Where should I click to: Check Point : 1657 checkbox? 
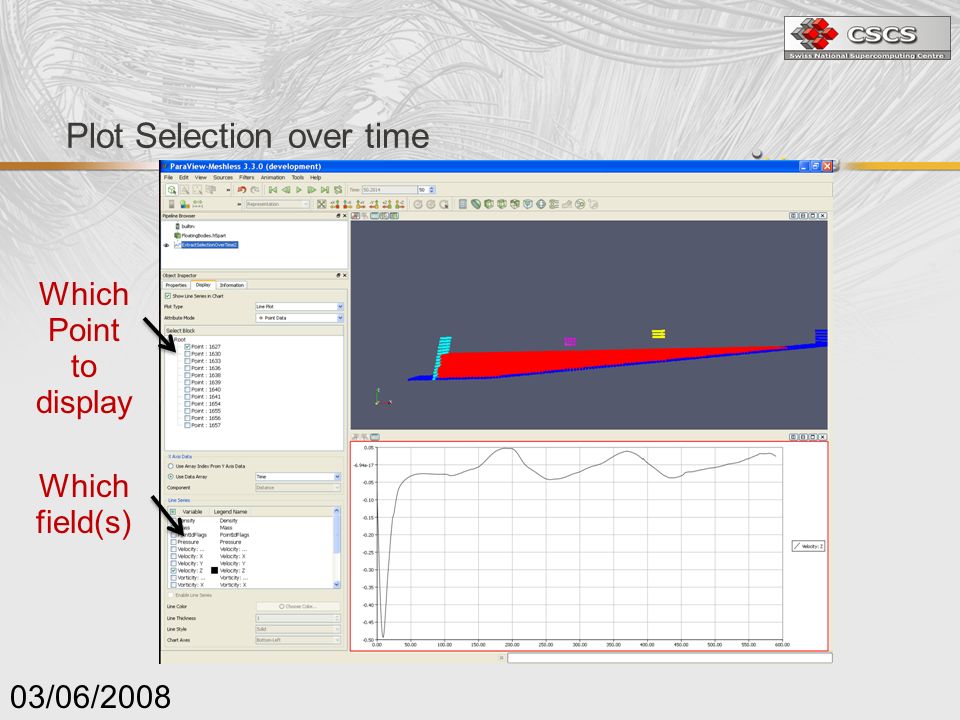[x=187, y=425]
